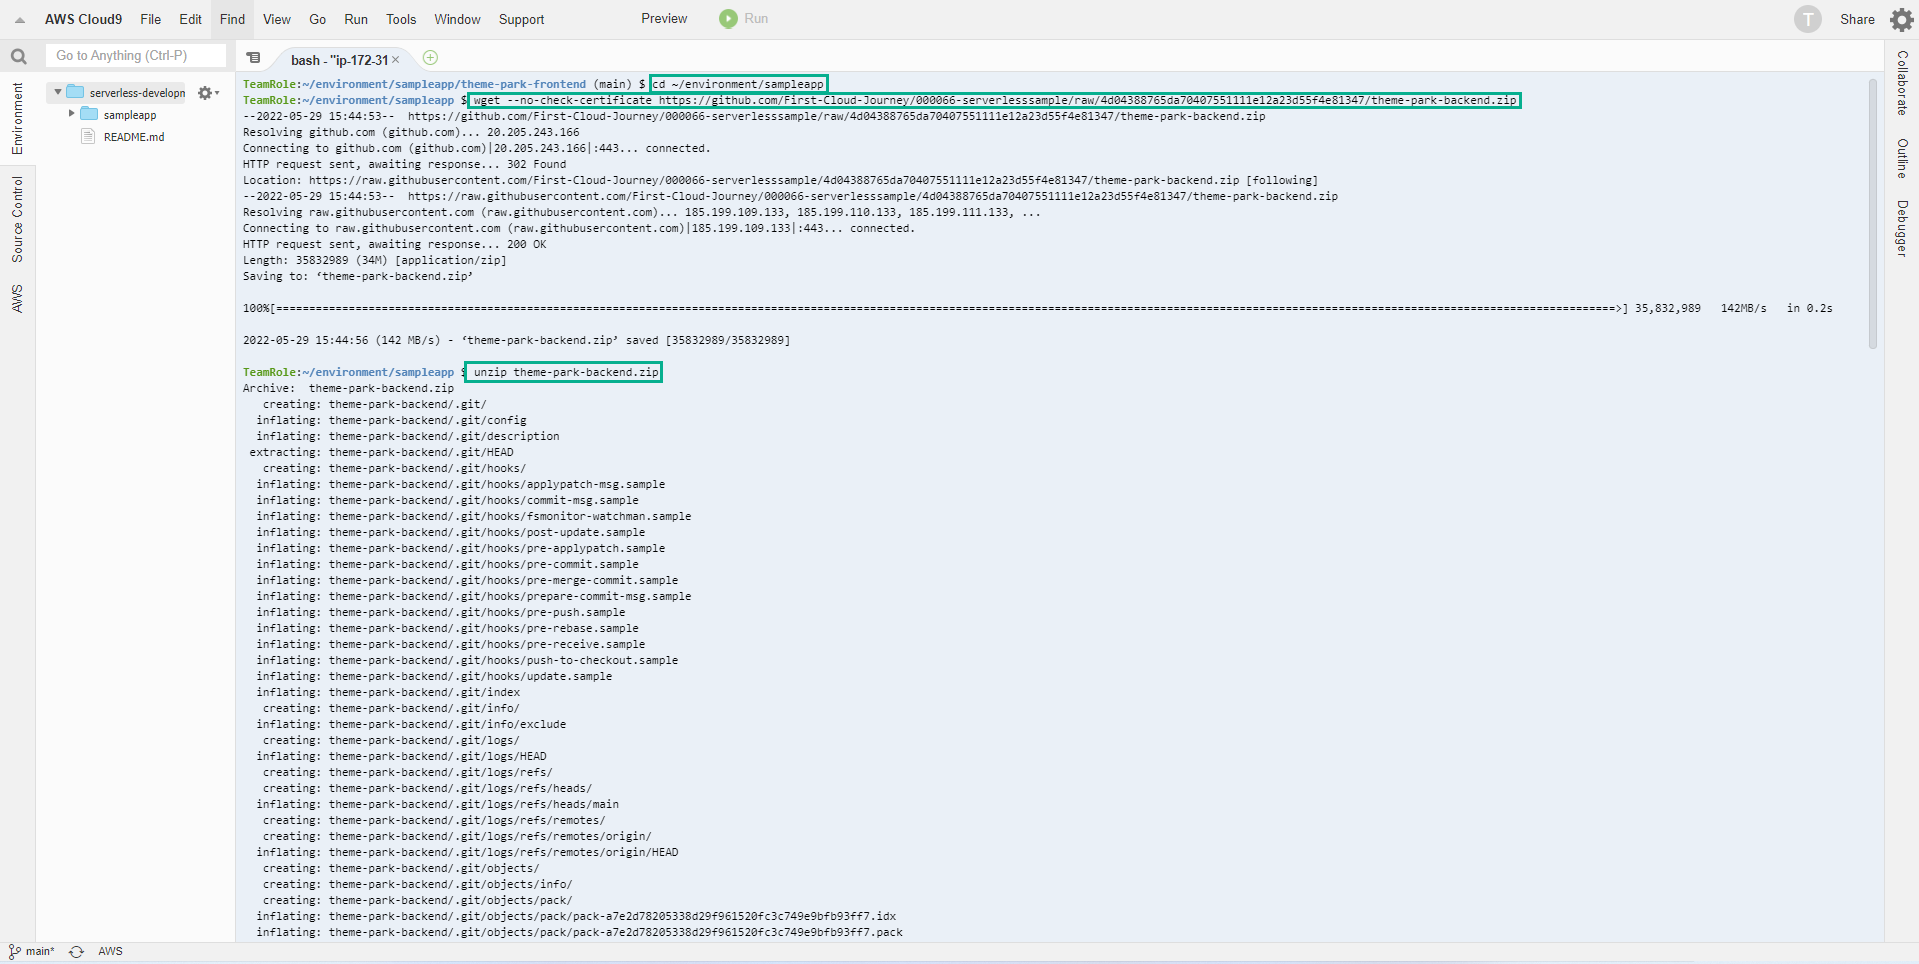The width and height of the screenshot is (1919, 964).
Task: Collapse the menu bar with the up arrow
Action: click(x=20, y=20)
